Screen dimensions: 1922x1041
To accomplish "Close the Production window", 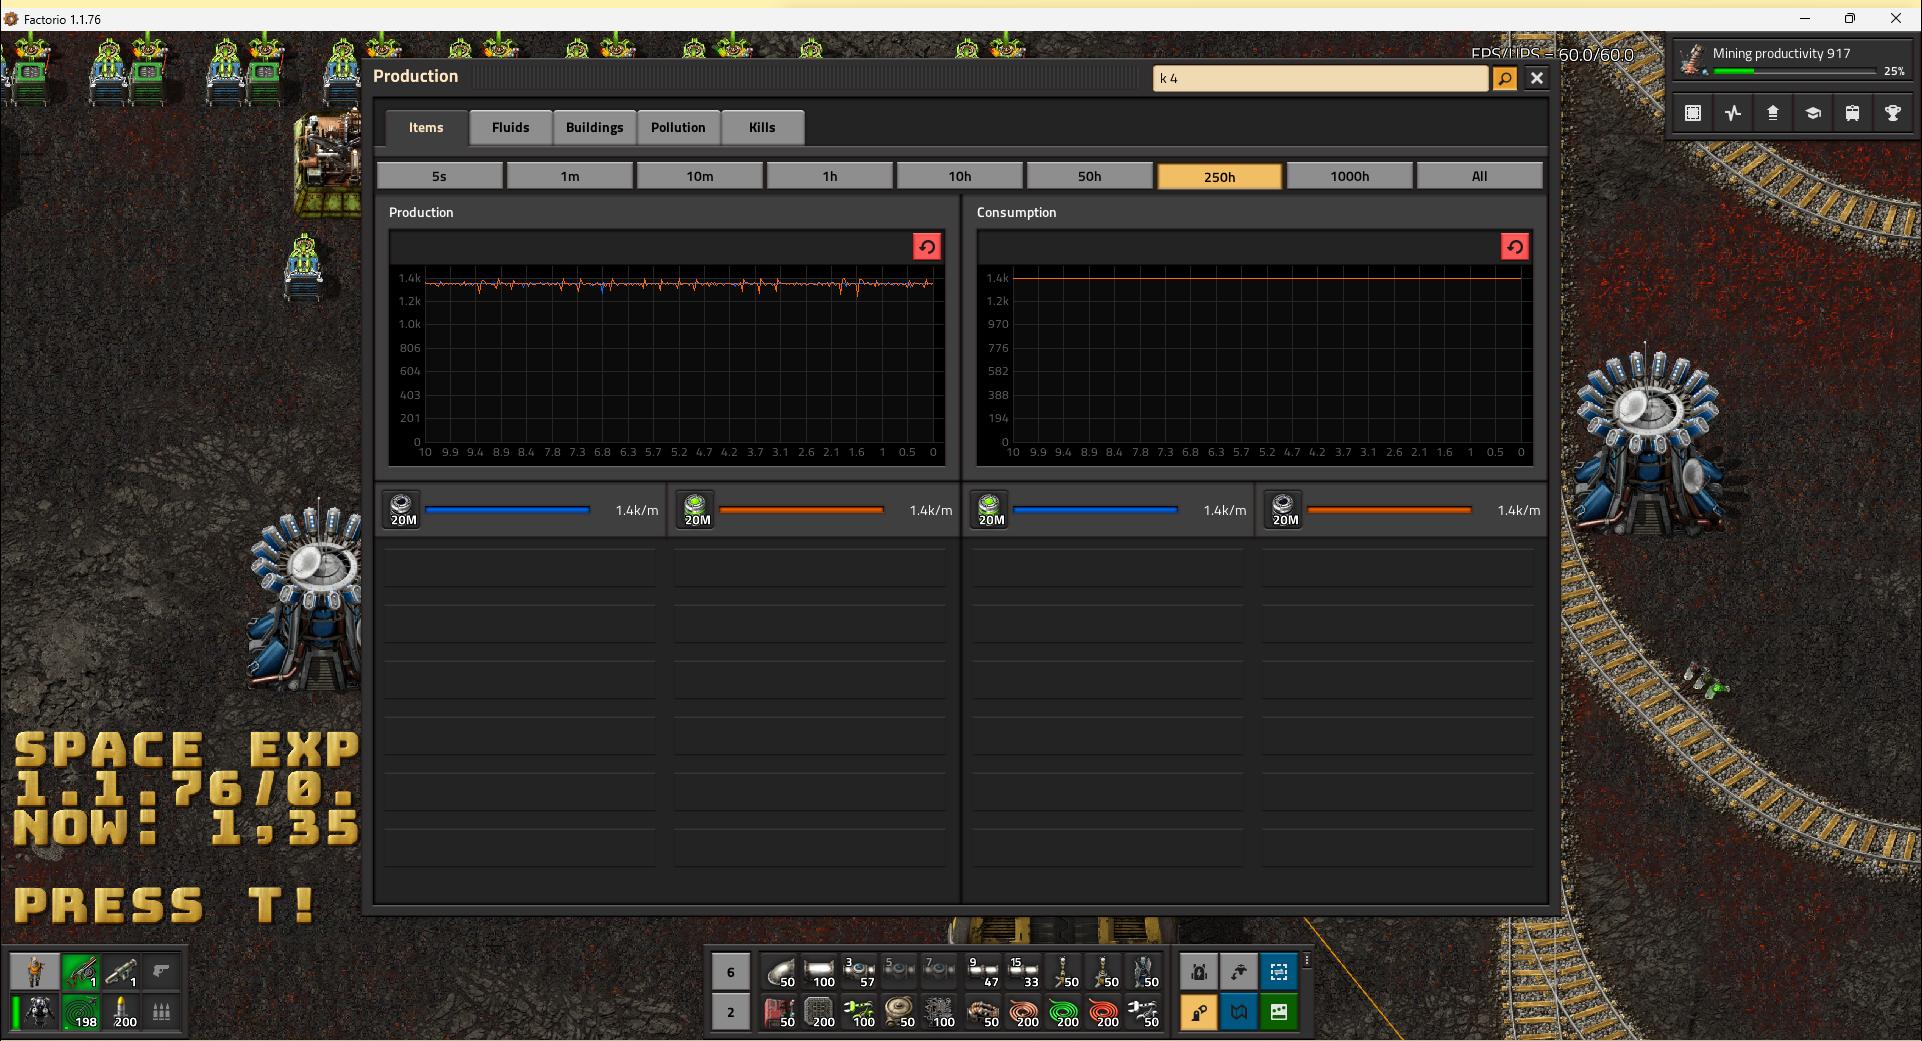I will click(1537, 78).
